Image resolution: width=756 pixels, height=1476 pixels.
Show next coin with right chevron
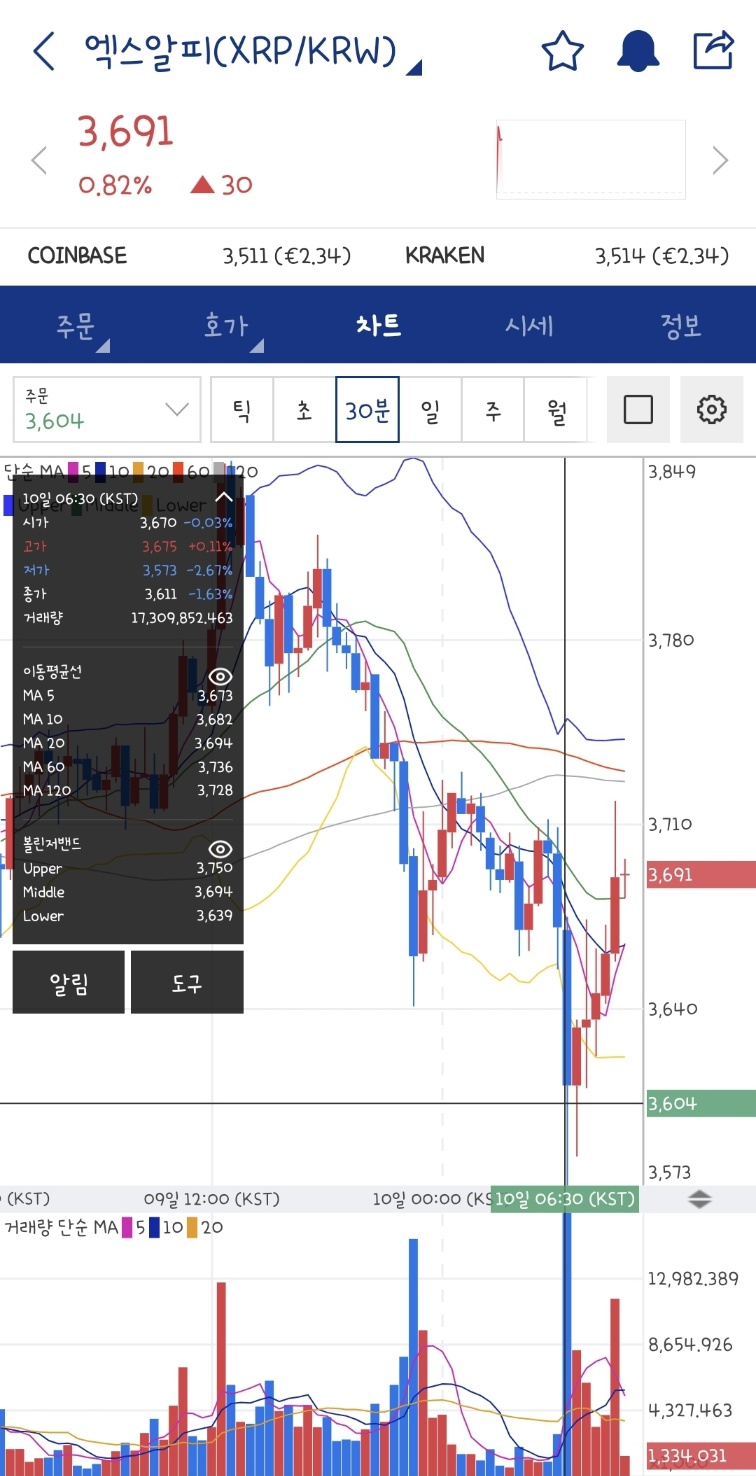720,160
